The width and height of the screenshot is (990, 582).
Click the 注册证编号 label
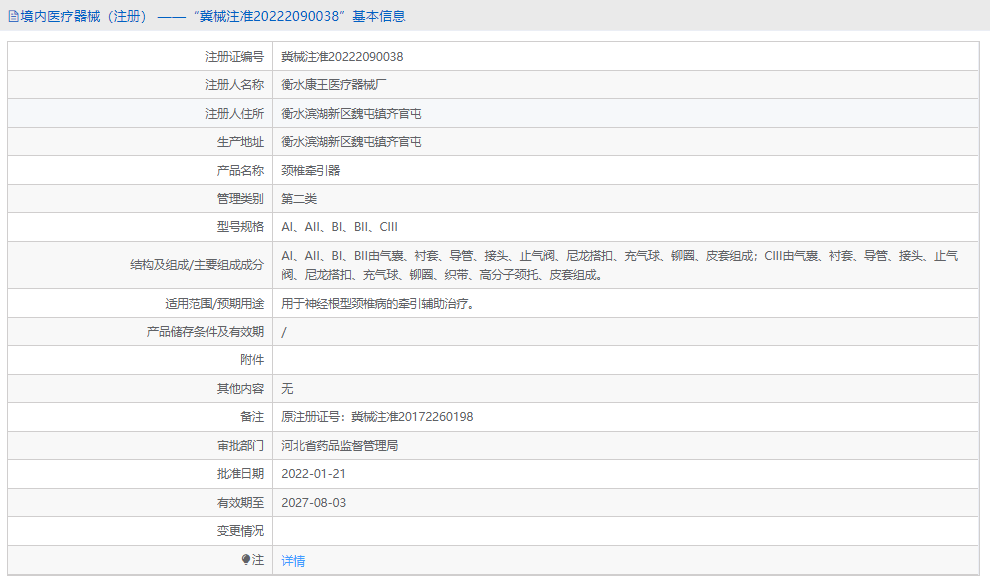pyautogui.click(x=234, y=57)
